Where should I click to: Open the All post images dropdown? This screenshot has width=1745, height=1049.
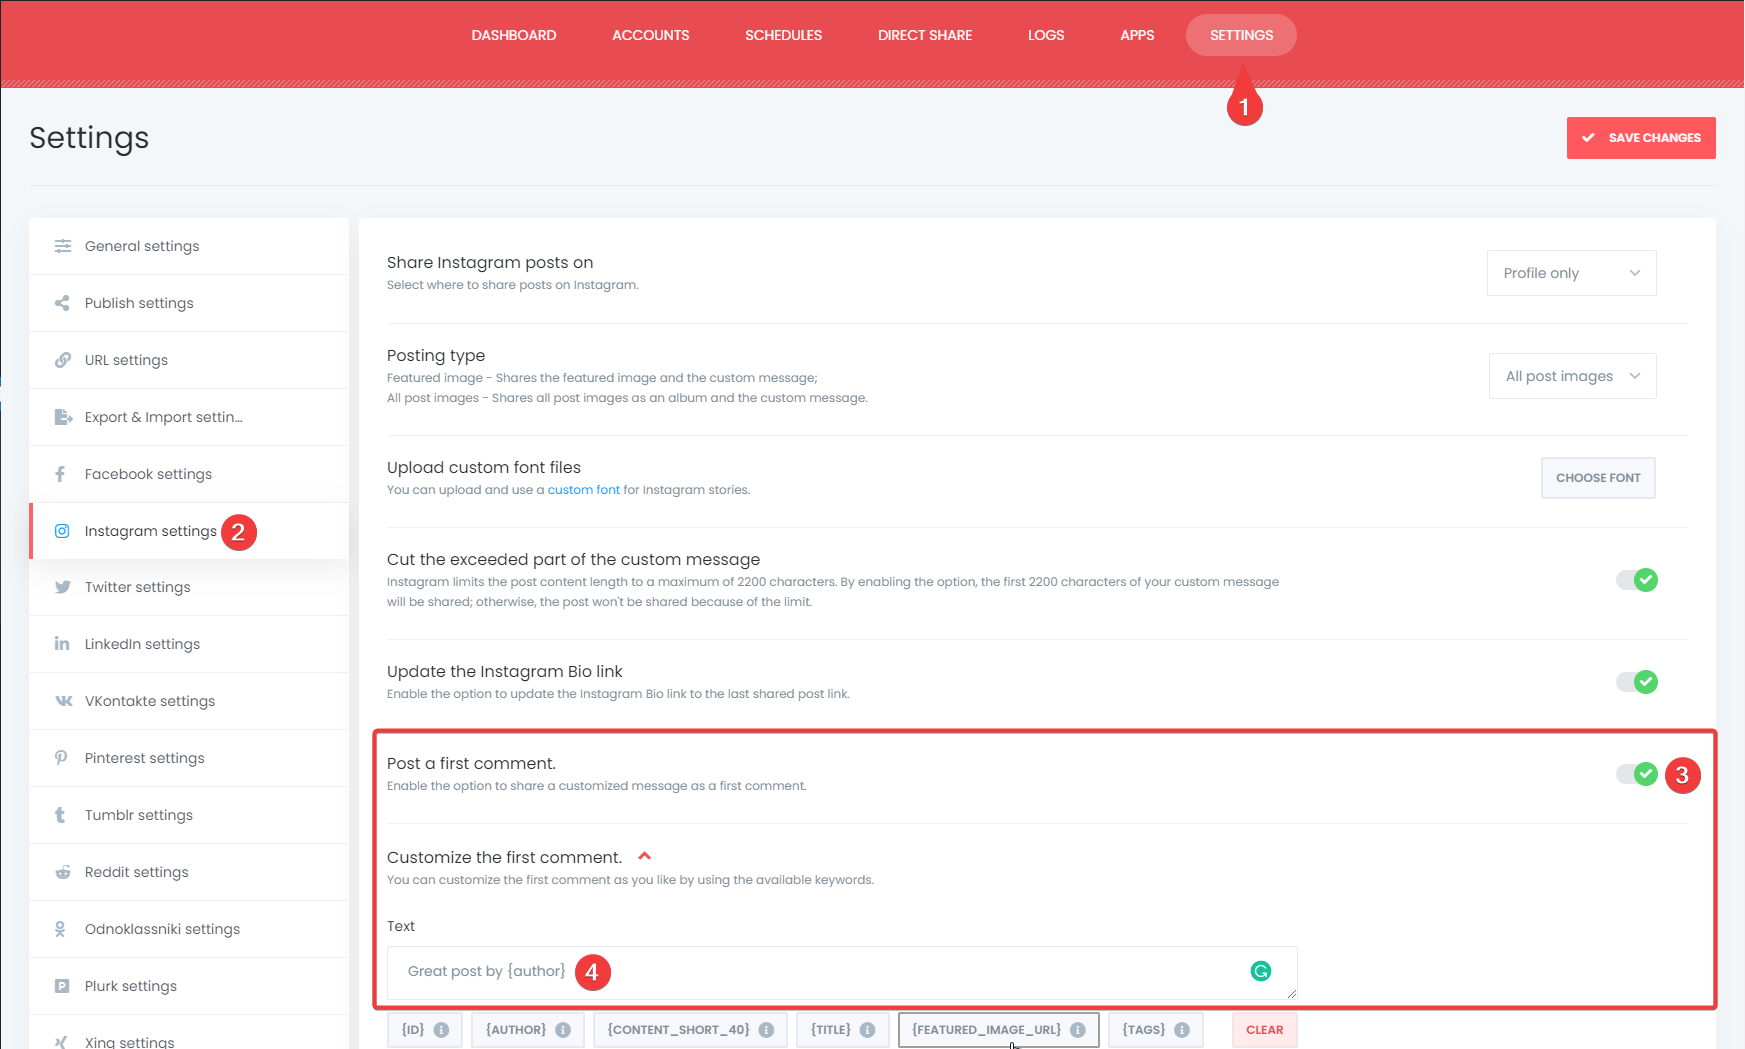tap(1572, 376)
